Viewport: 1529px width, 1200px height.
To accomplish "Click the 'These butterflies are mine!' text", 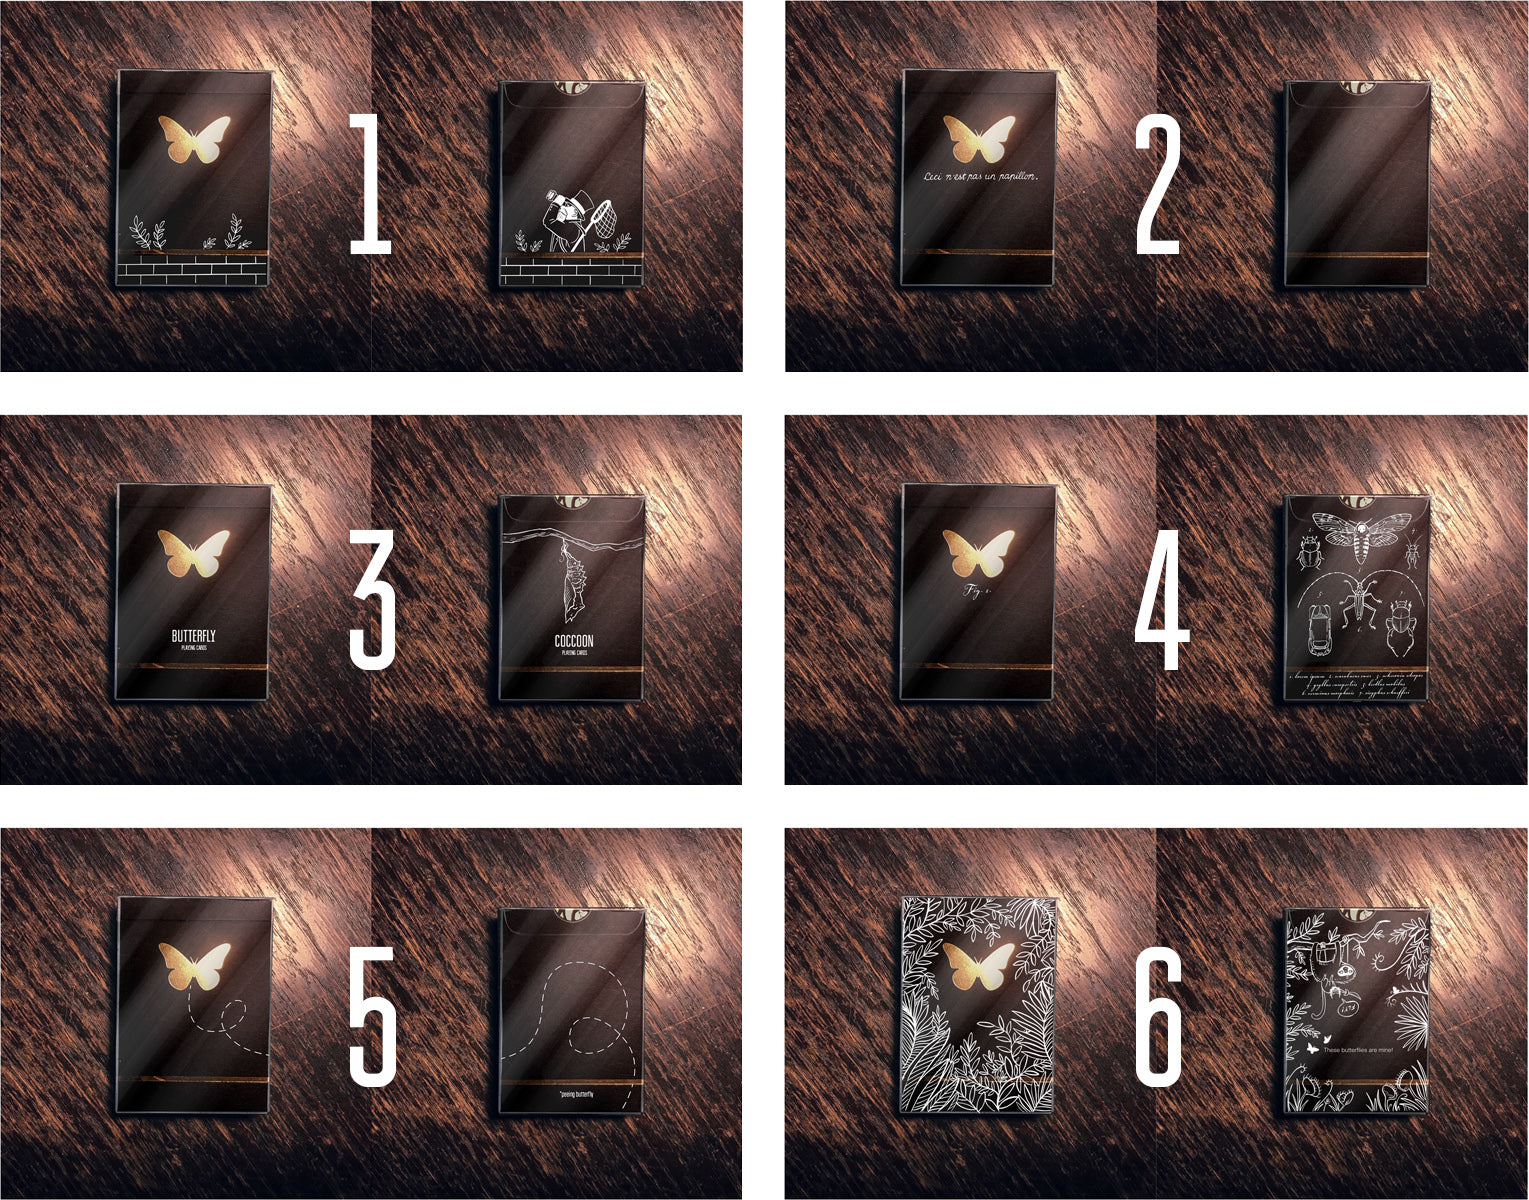I will [1357, 1050].
